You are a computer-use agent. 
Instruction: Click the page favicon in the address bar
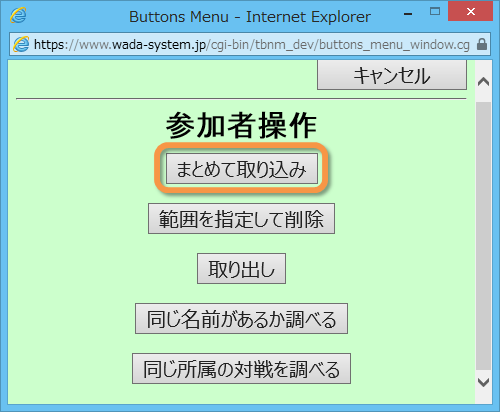point(21,44)
